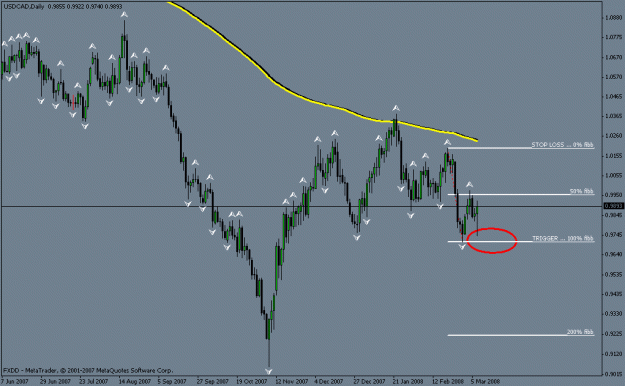This screenshot has width=625, height=386.
Task: Click the 12 Nov 2007 date label
Action: pyautogui.click(x=291, y=382)
